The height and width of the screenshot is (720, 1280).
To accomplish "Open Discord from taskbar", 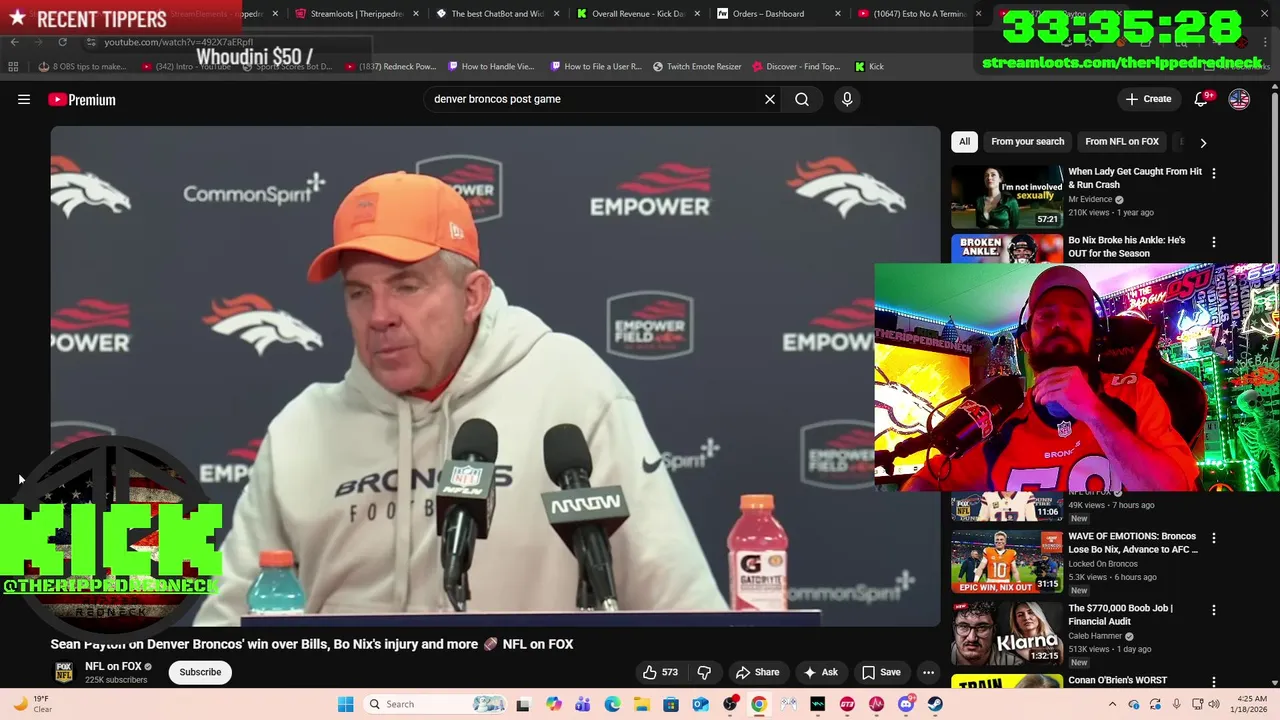I will pyautogui.click(x=906, y=704).
